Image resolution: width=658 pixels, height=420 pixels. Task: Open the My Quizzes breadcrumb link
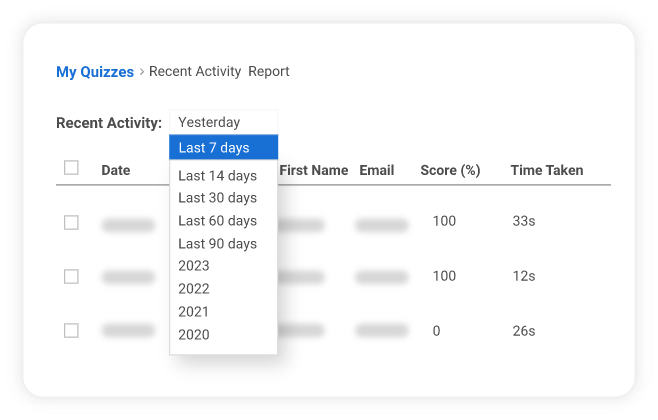pos(95,72)
